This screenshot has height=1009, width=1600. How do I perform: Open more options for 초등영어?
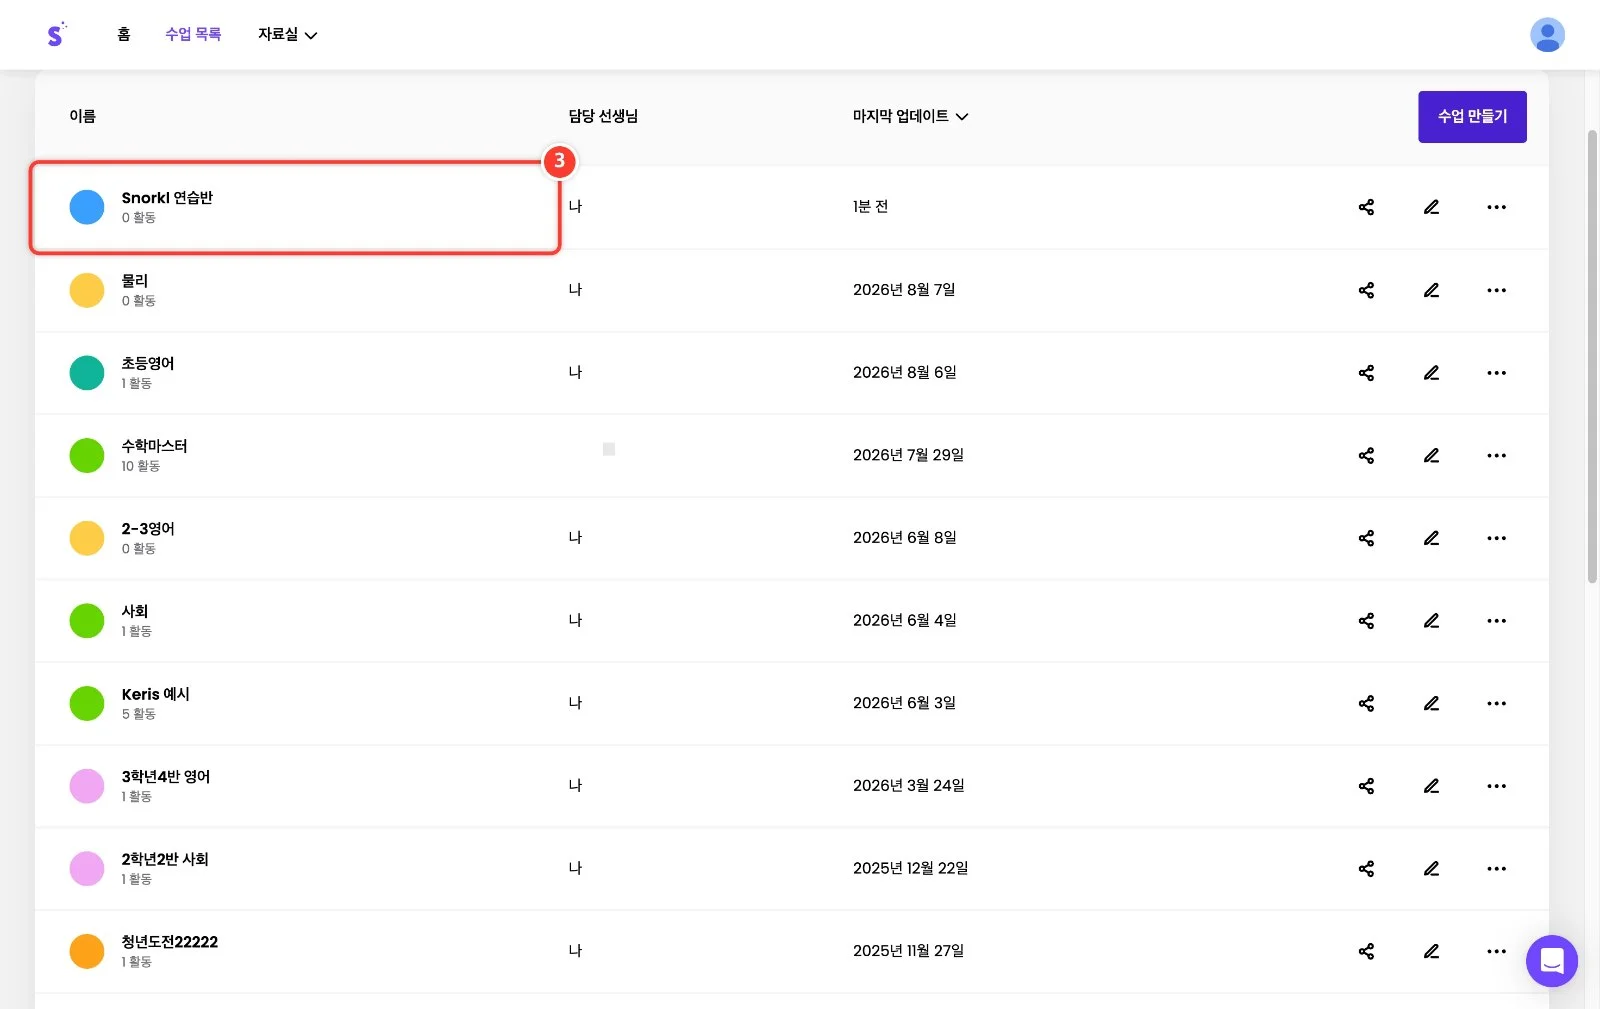click(x=1496, y=373)
